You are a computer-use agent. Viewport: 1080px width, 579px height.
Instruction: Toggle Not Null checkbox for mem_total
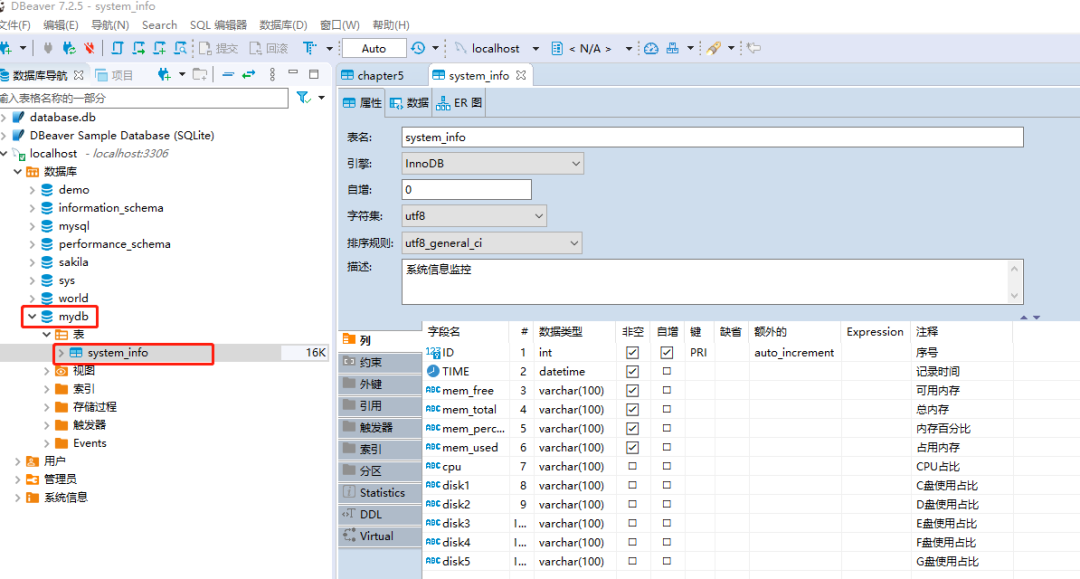[x=632, y=410]
